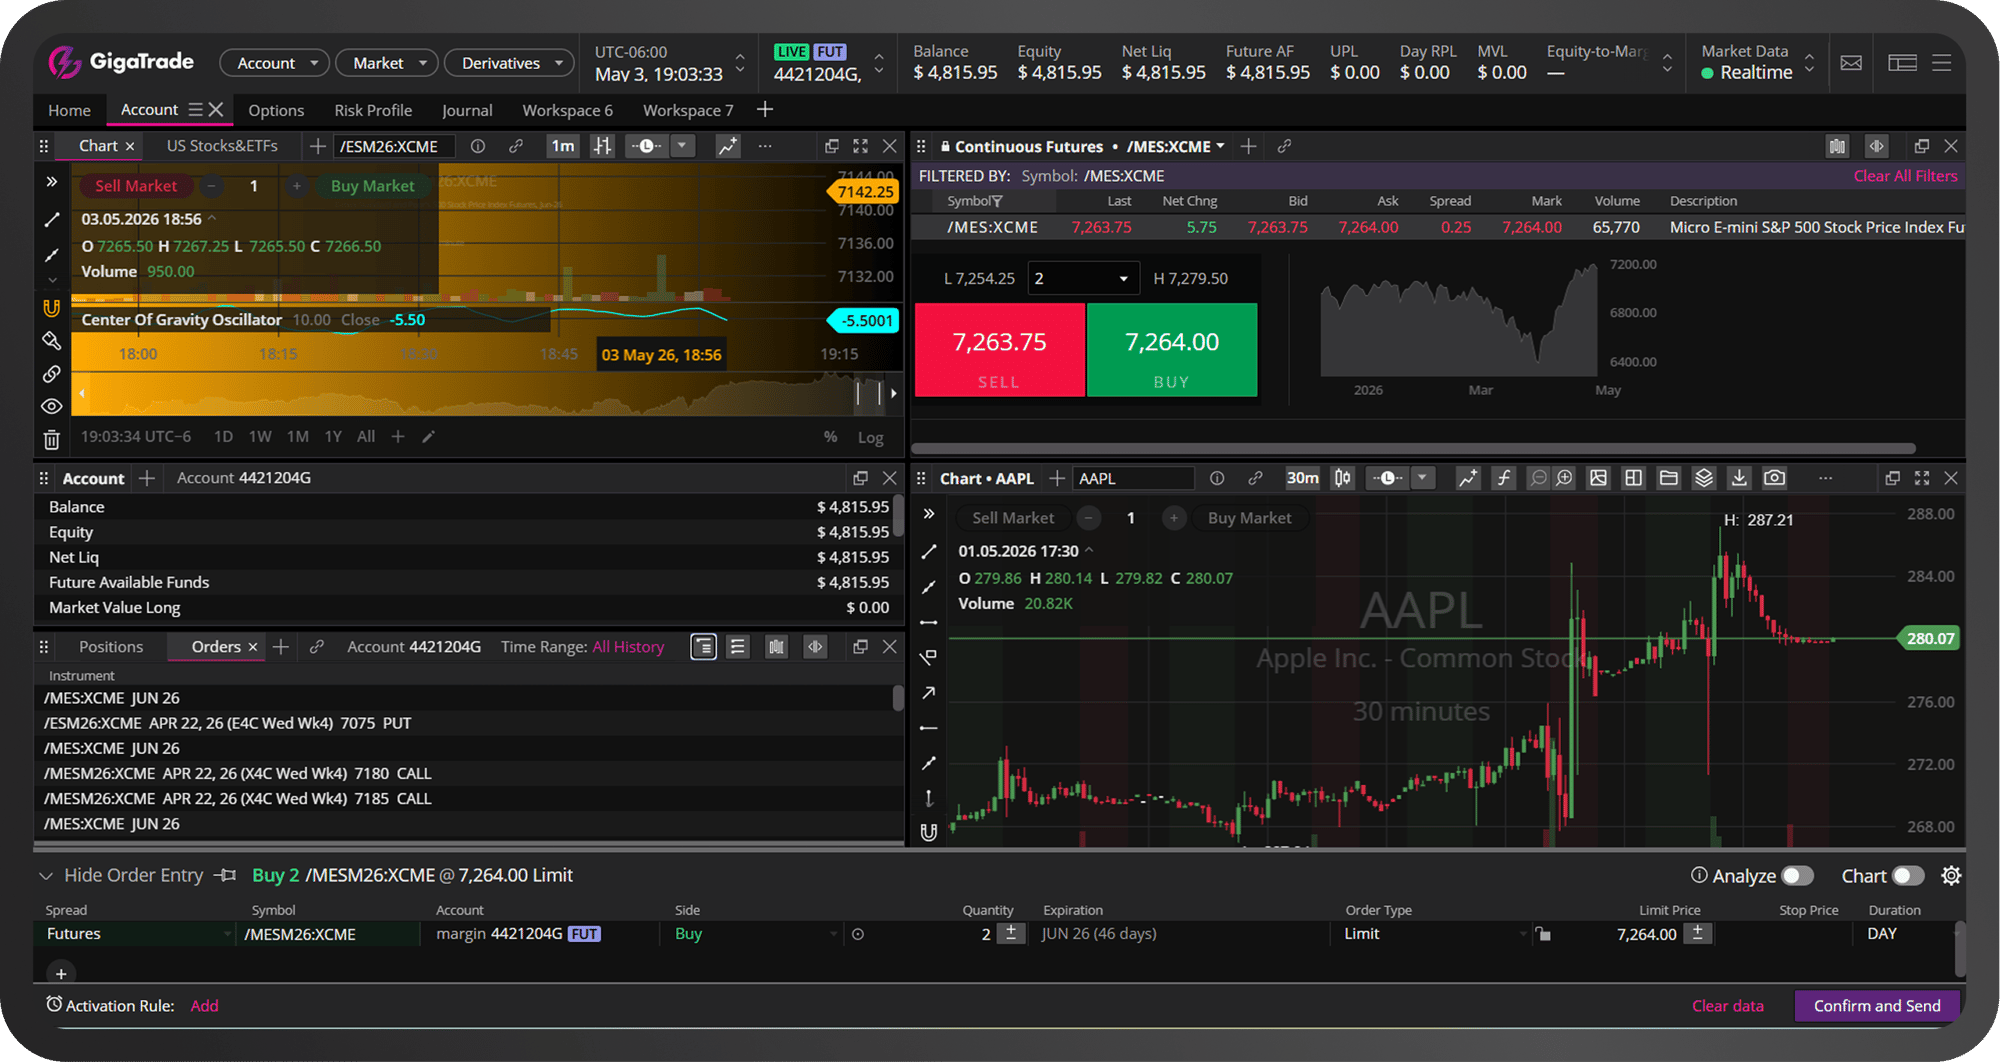Zoom out on AAPL chart

point(1539,478)
